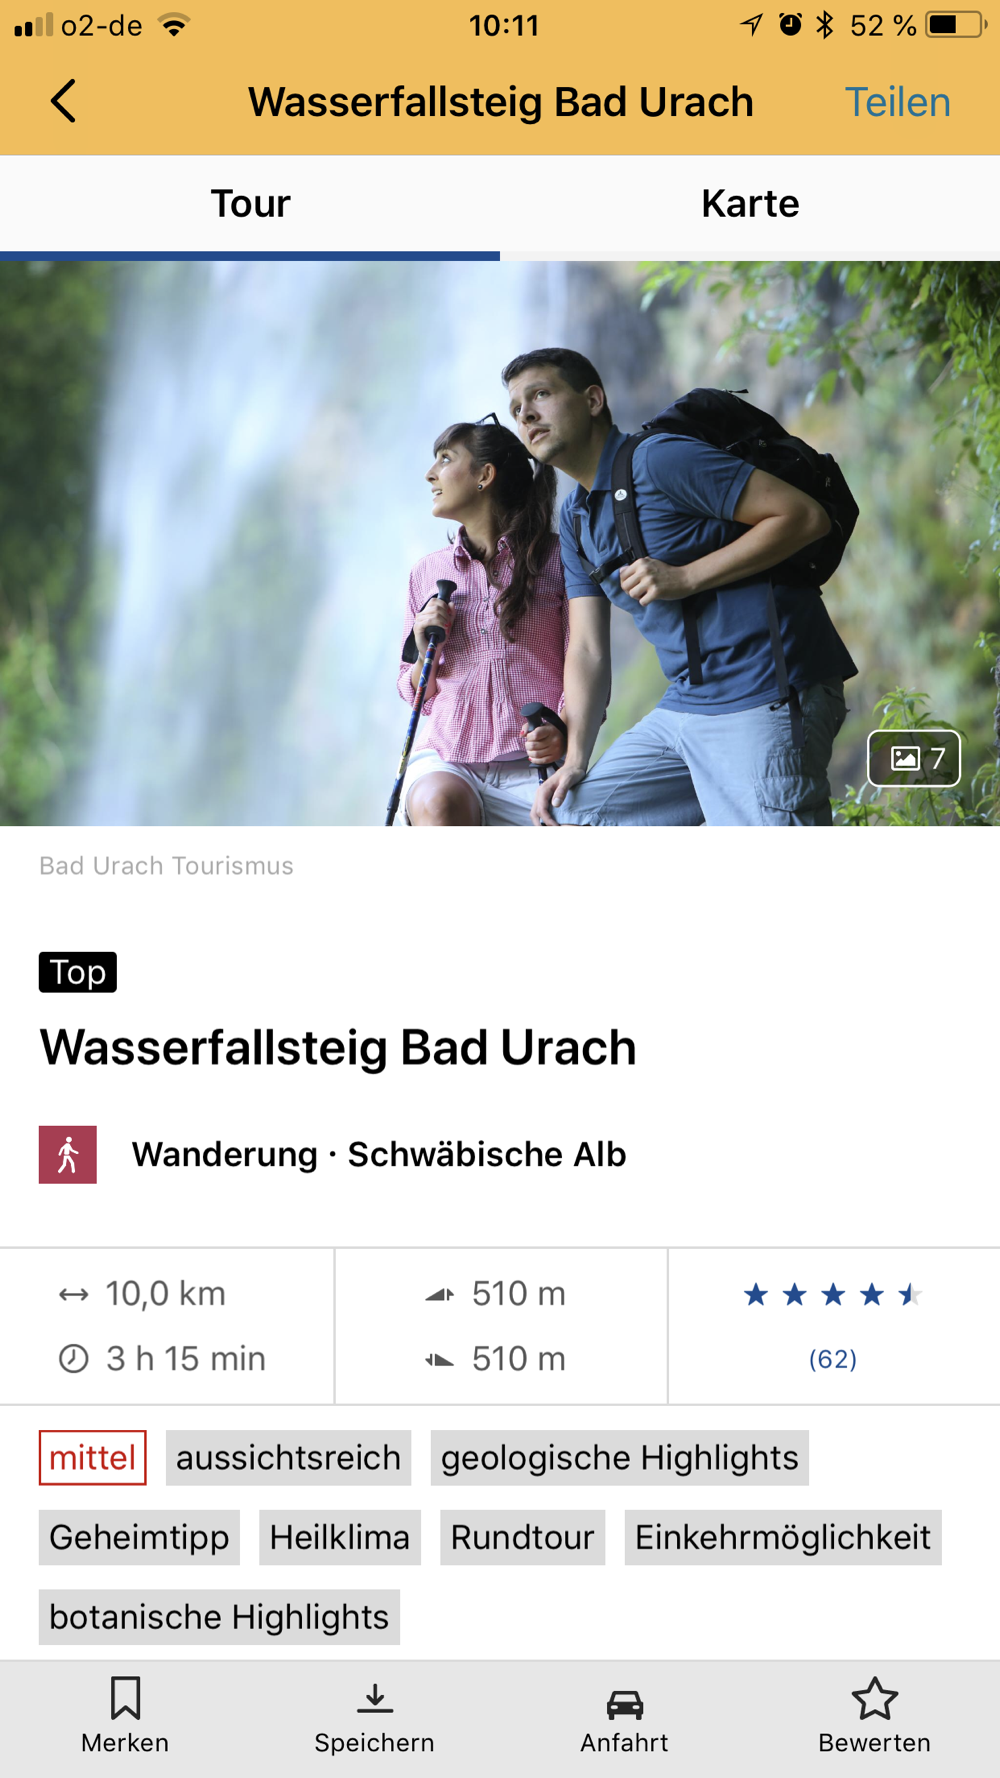
Task: Switch to the Karte tab
Action: click(x=750, y=204)
